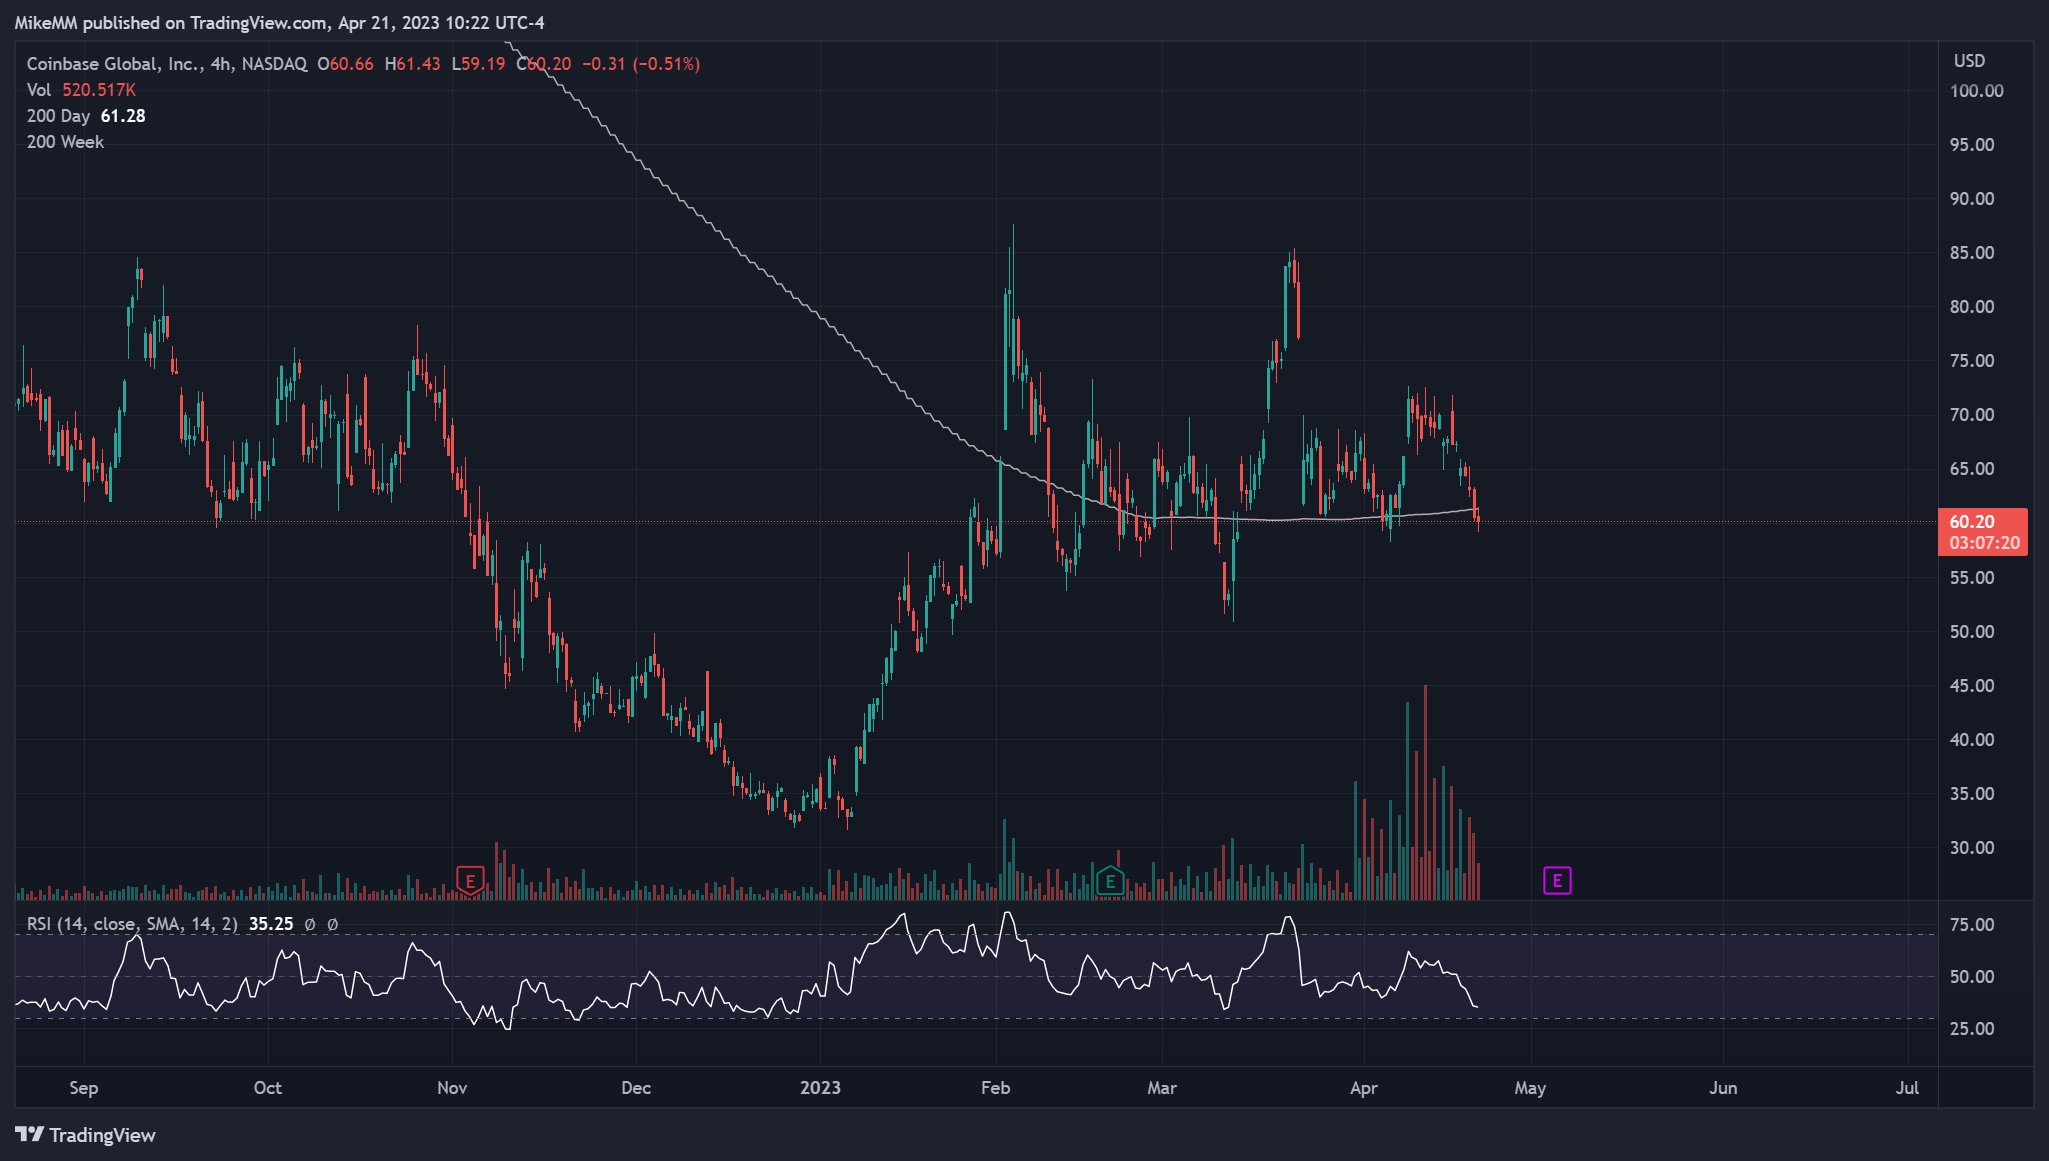
Task: Click the purple upcoming earnings E marker
Action: [1557, 881]
